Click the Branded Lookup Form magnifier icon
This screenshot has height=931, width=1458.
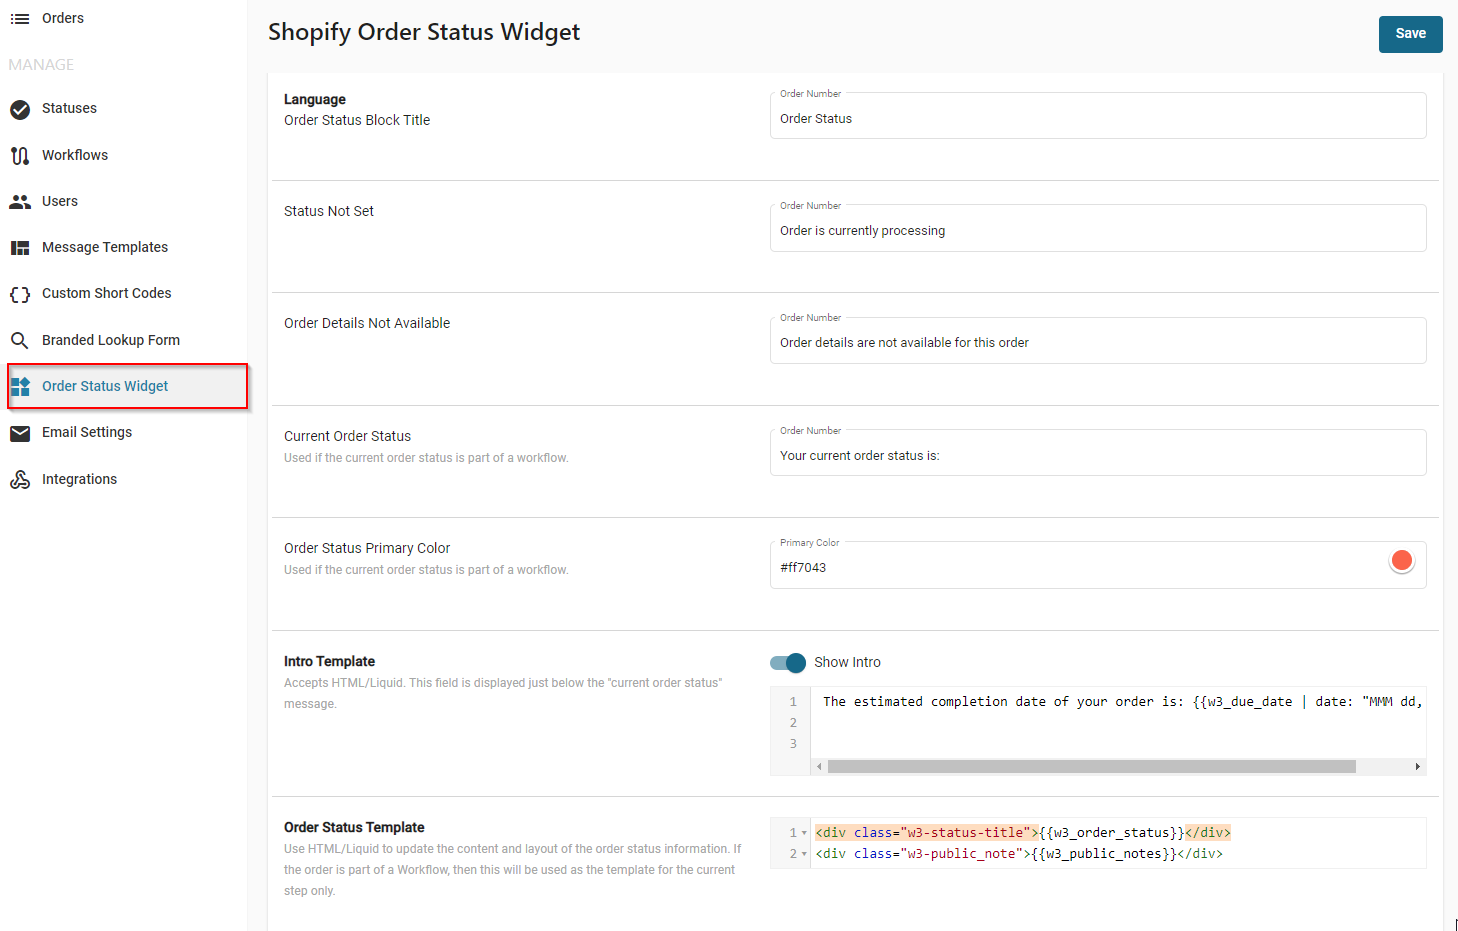(x=20, y=339)
